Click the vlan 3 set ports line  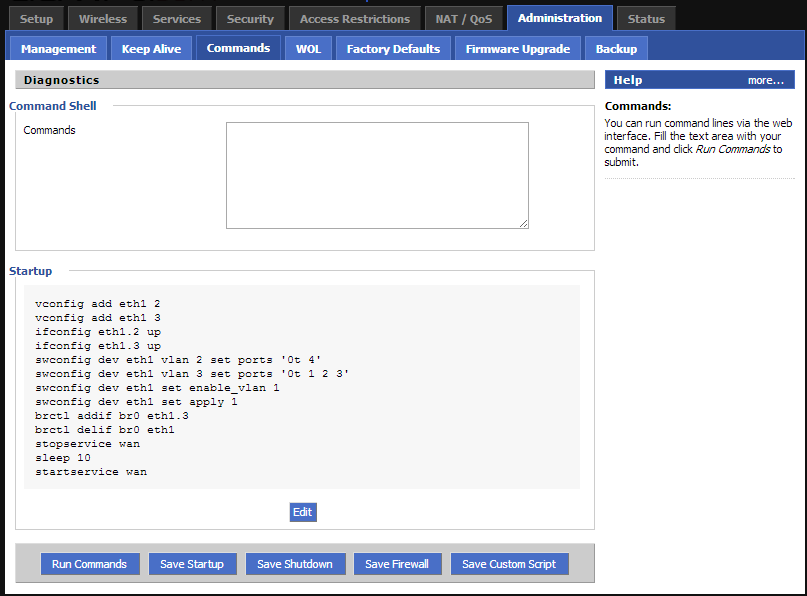pyautogui.click(x=192, y=374)
